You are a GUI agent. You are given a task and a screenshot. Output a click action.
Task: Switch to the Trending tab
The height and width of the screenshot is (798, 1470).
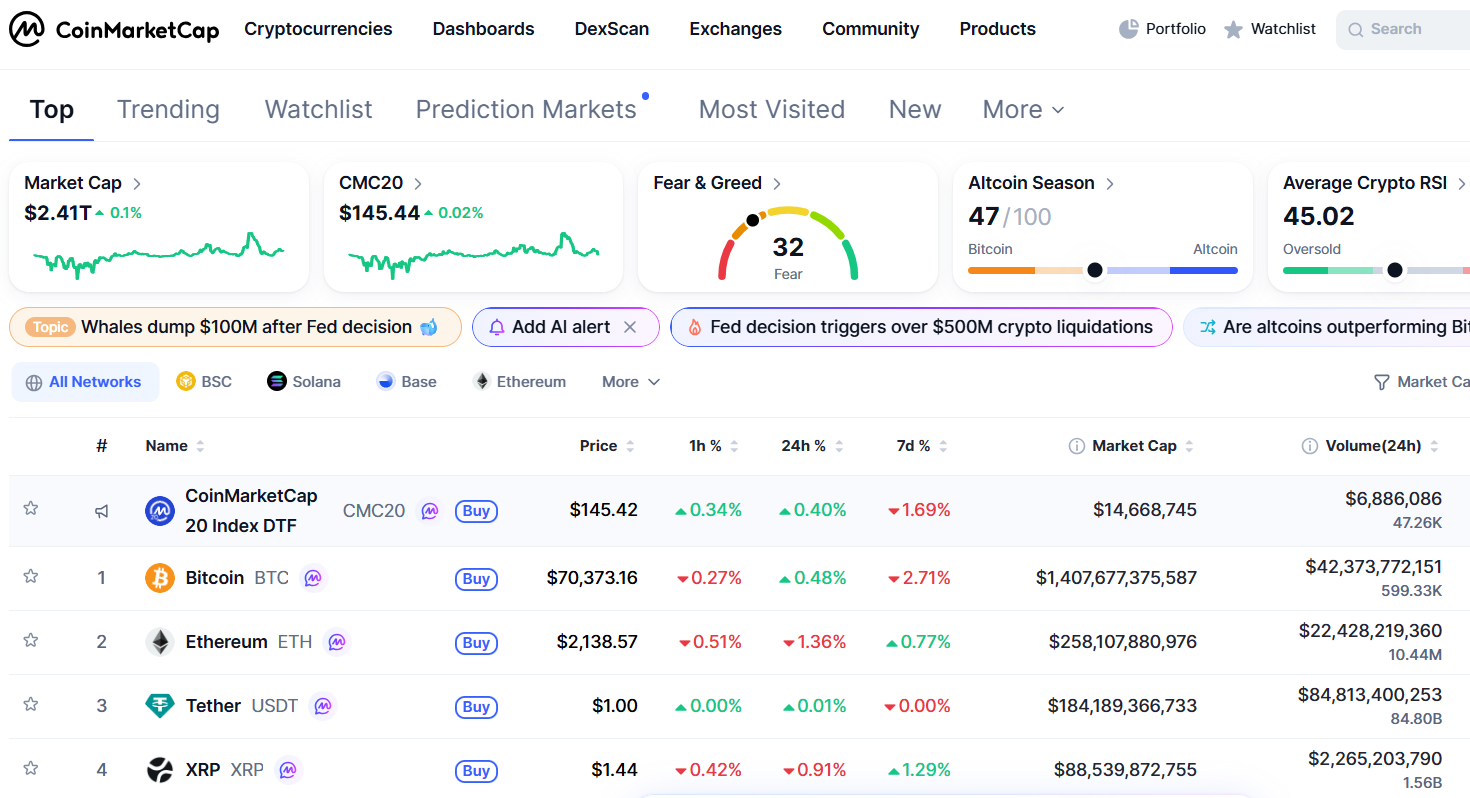coord(168,109)
